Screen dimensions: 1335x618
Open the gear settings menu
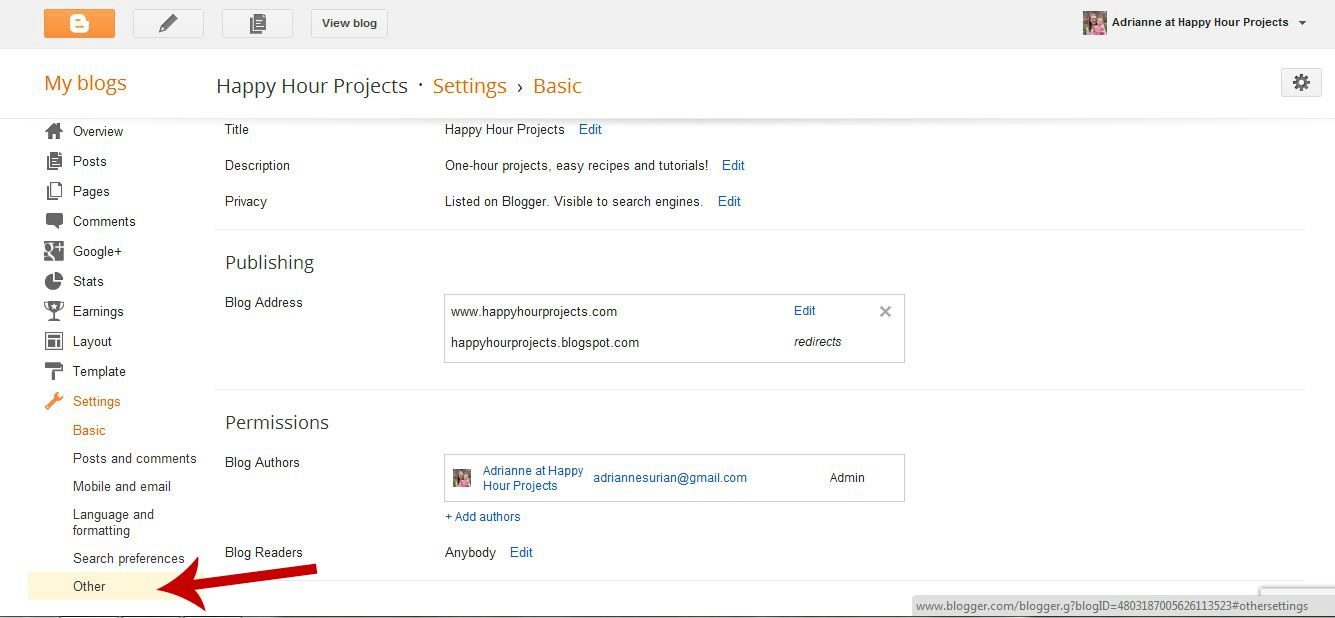coord(1301,83)
